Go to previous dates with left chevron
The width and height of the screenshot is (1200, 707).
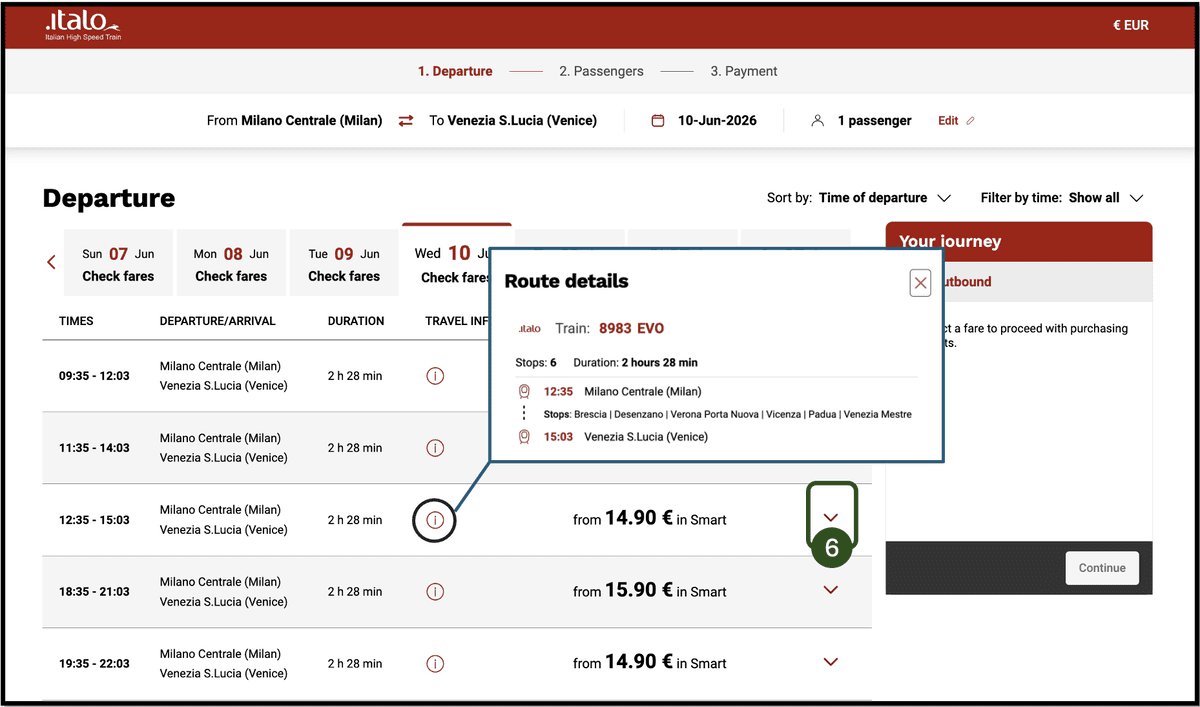click(51, 262)
